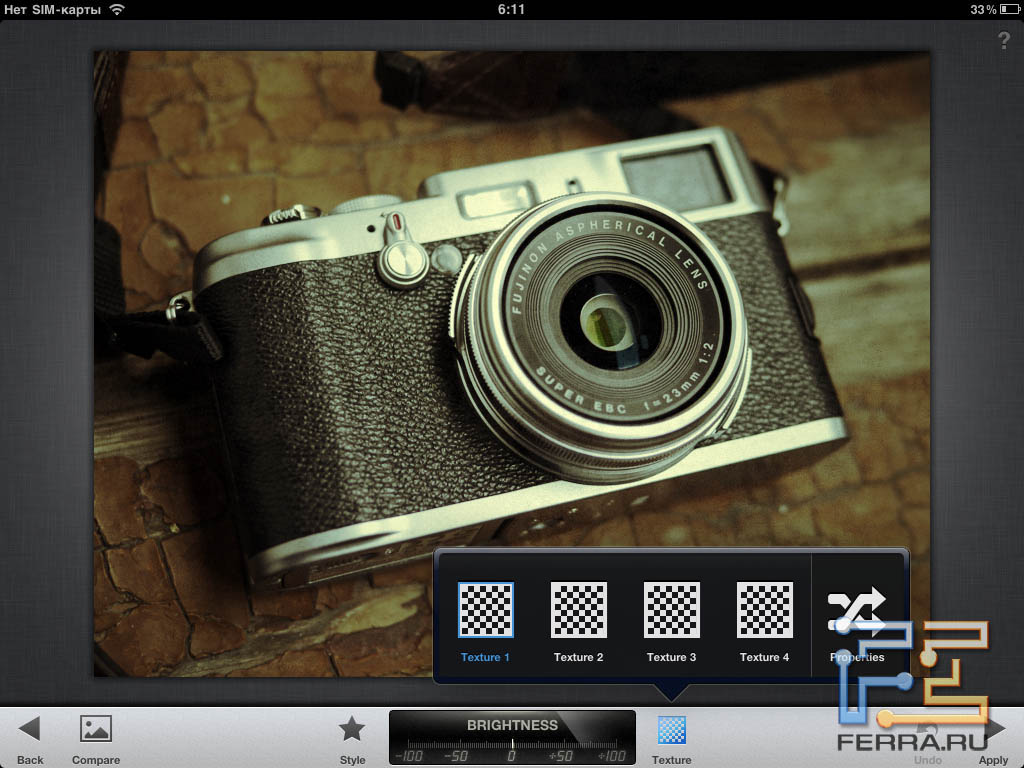This screenshot has height=768, width=1024.
Task: Click the 0 mark on brightness scale
Action: (512, 755)
